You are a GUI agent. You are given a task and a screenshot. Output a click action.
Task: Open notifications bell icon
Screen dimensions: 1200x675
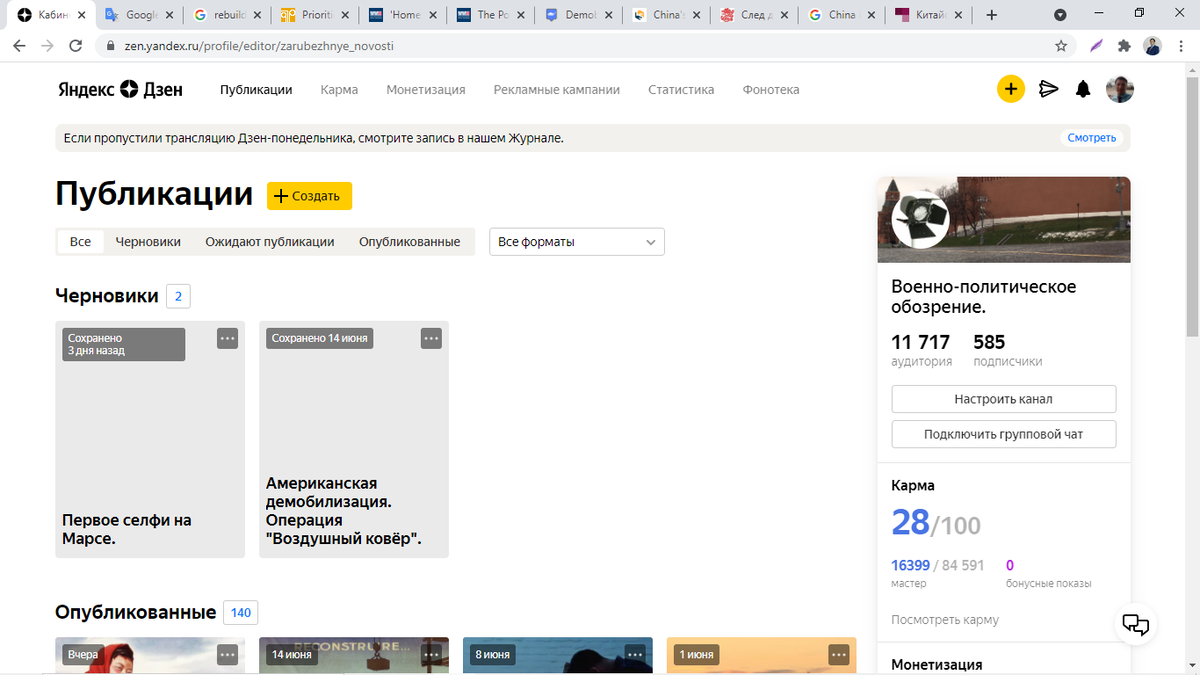(1083, 89)
